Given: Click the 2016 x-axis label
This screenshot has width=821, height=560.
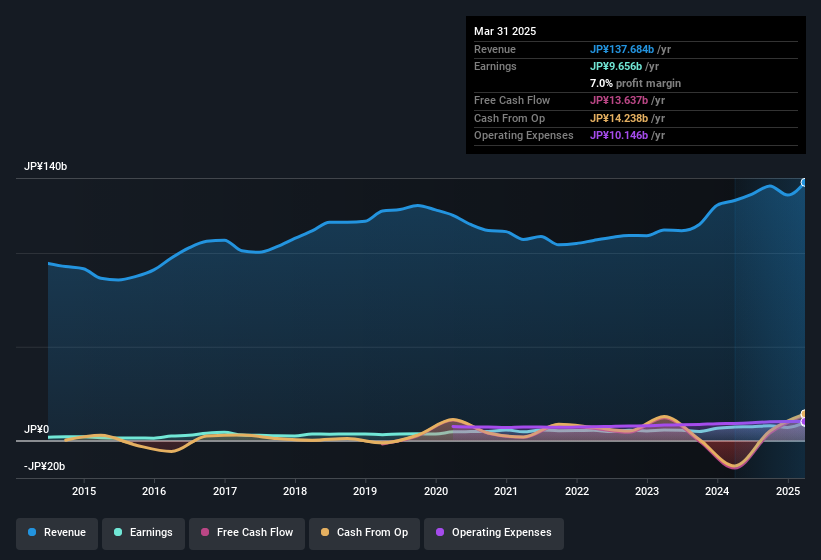Looking at the screenshot, I should (154, 491).
